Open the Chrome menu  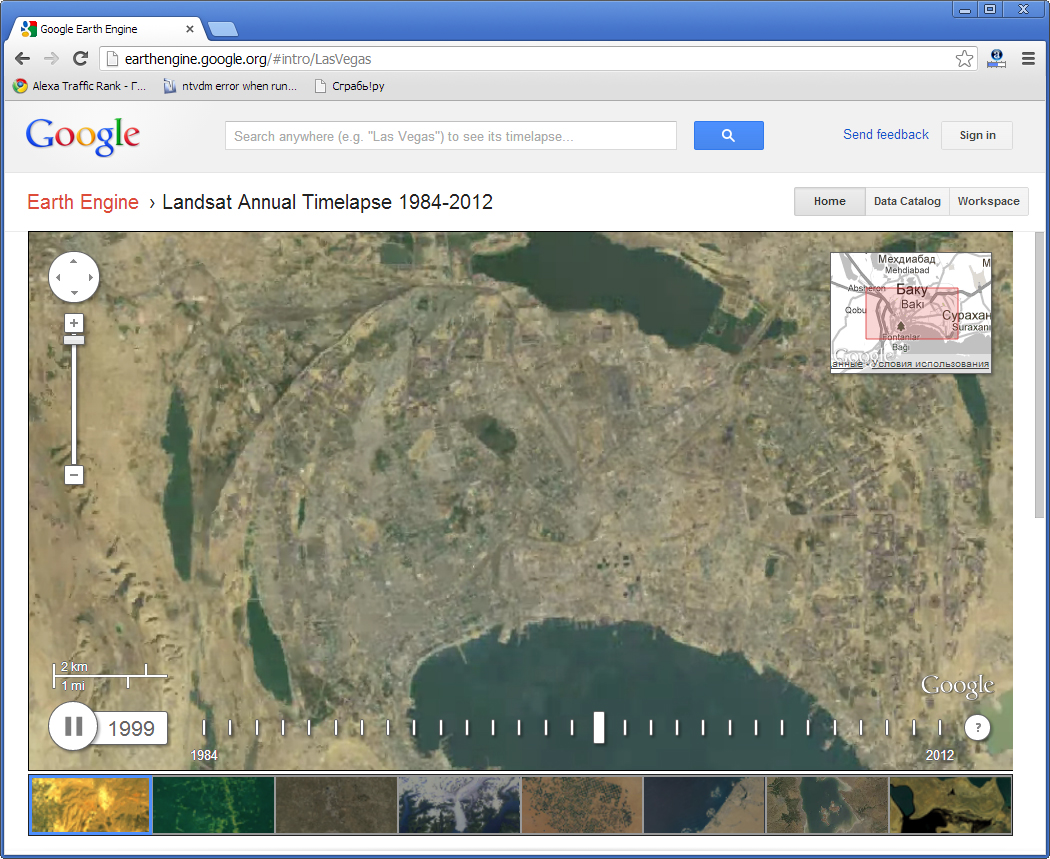(x=1029, y=59)
